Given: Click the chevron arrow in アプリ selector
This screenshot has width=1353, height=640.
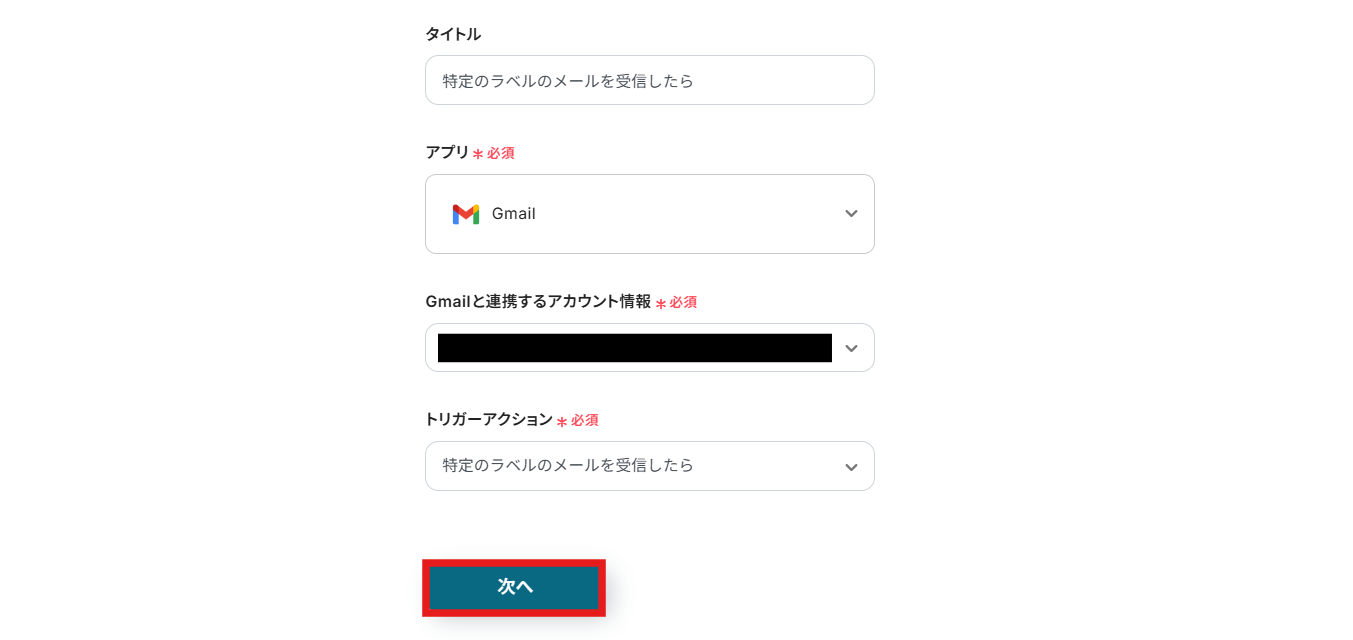Looking at the screenshot, I should tap(851, 214).
